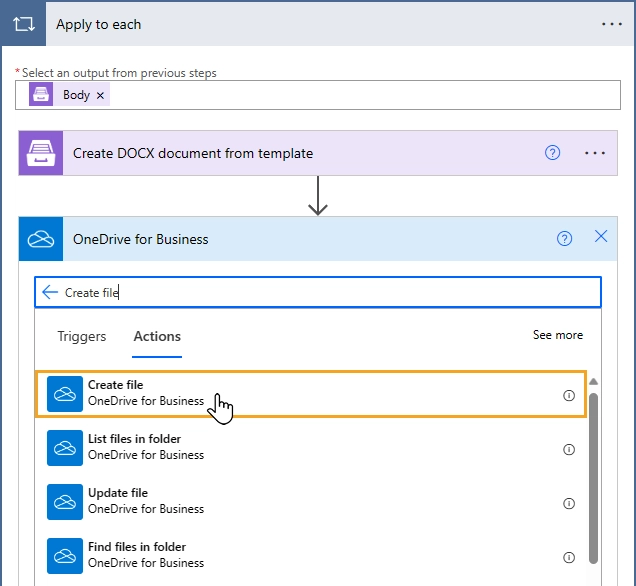Click the actions list scrollbar thumb

coord(593,479)
